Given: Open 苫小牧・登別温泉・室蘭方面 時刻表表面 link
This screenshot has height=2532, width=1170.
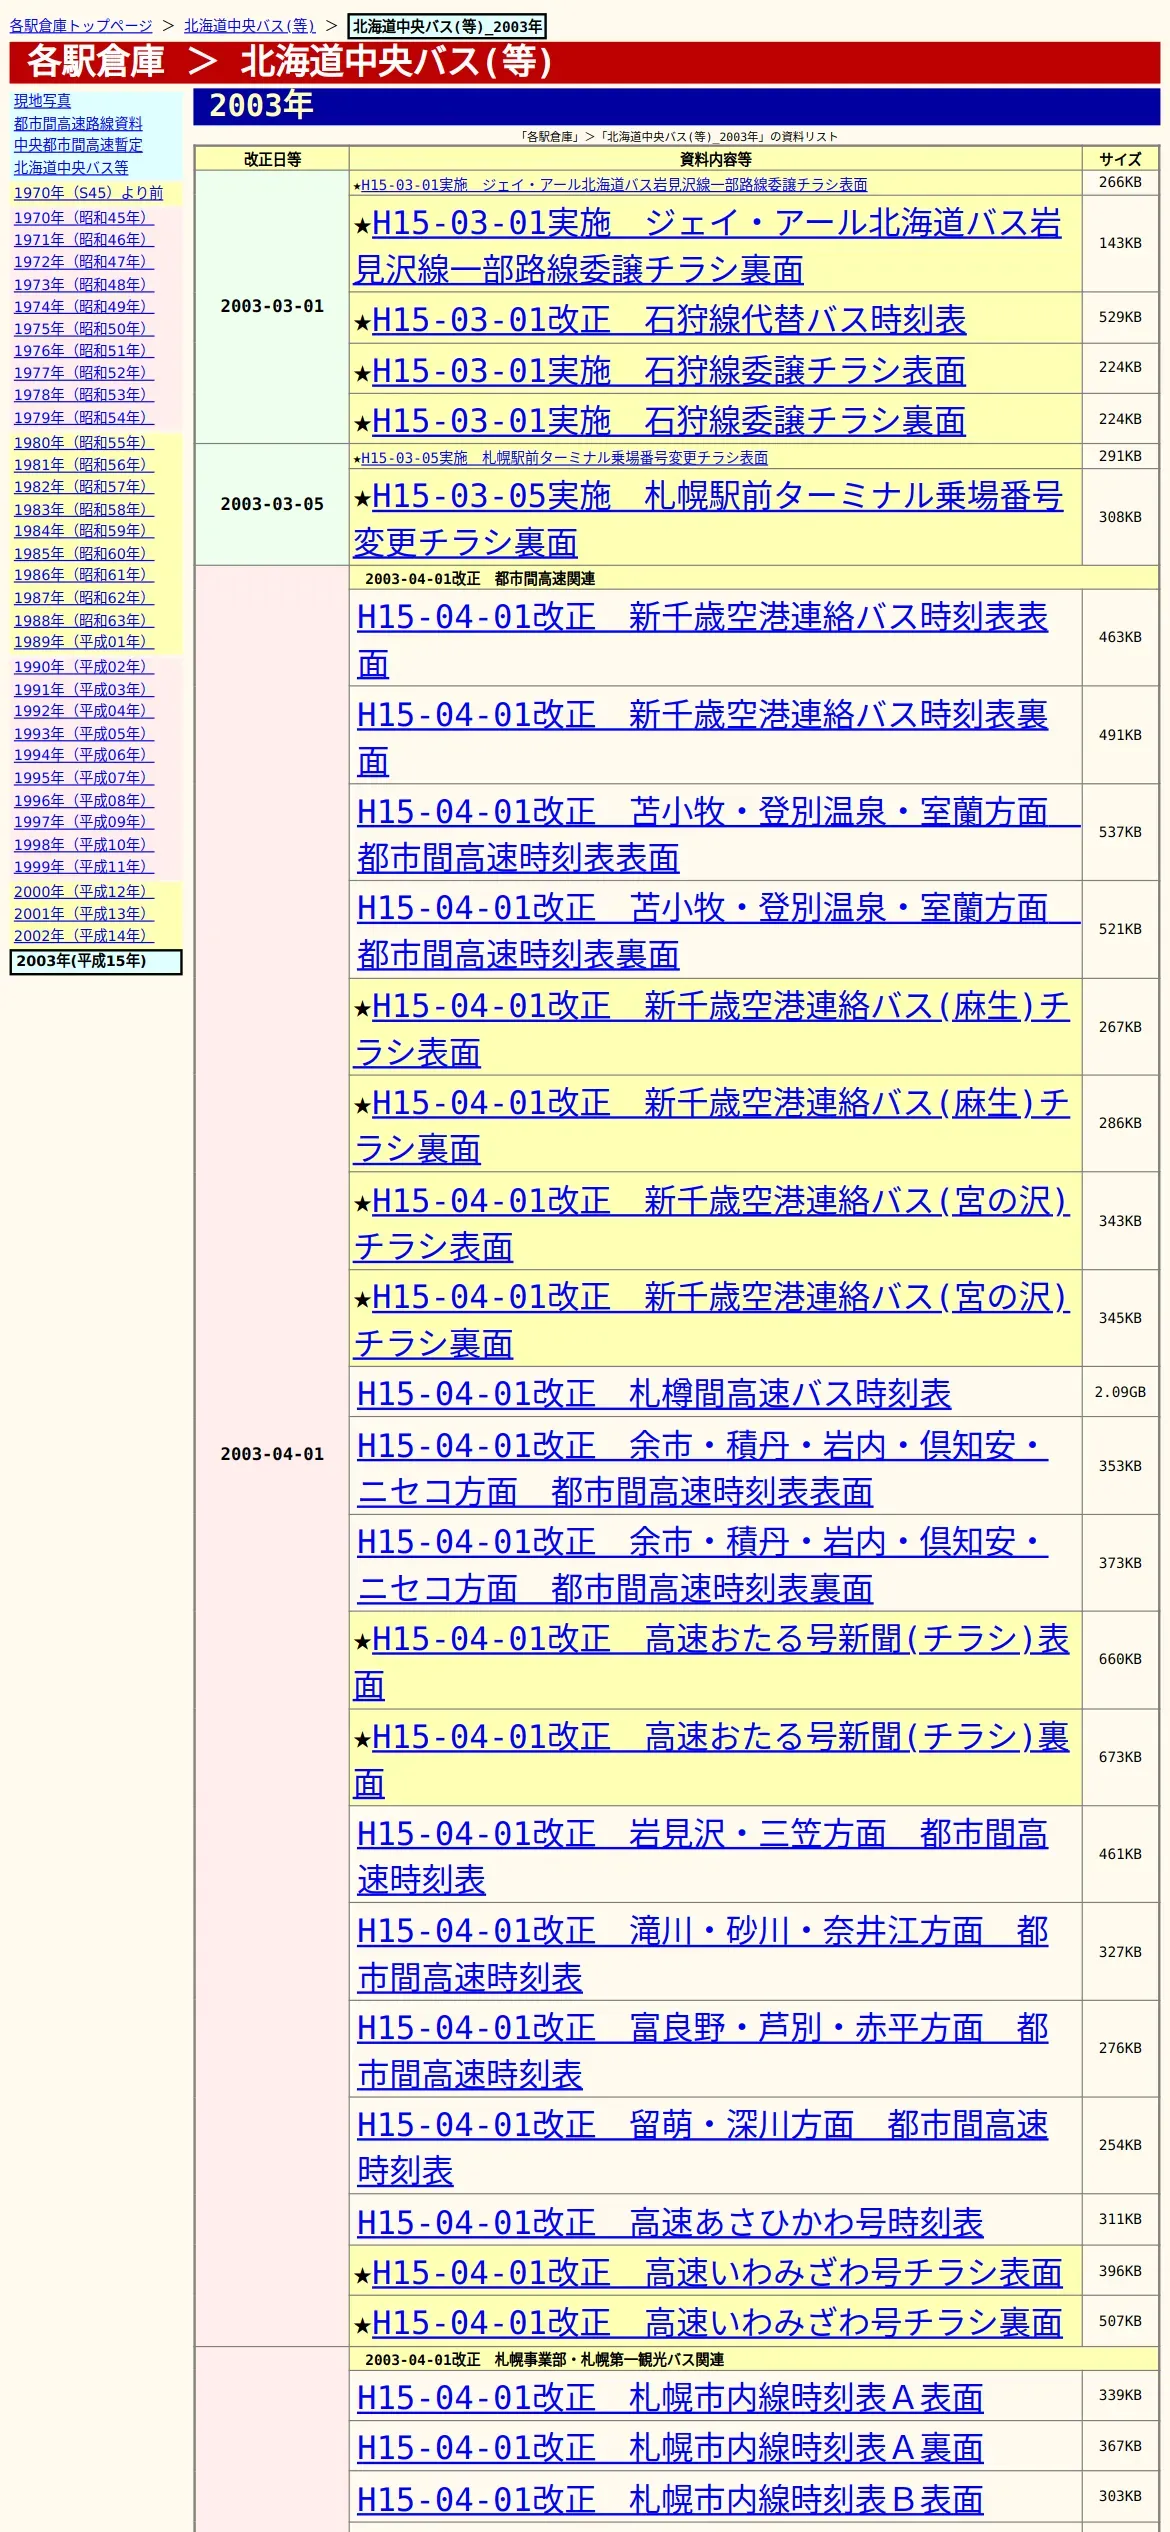Looking at the screenshot, I should [x=718, y=834].
